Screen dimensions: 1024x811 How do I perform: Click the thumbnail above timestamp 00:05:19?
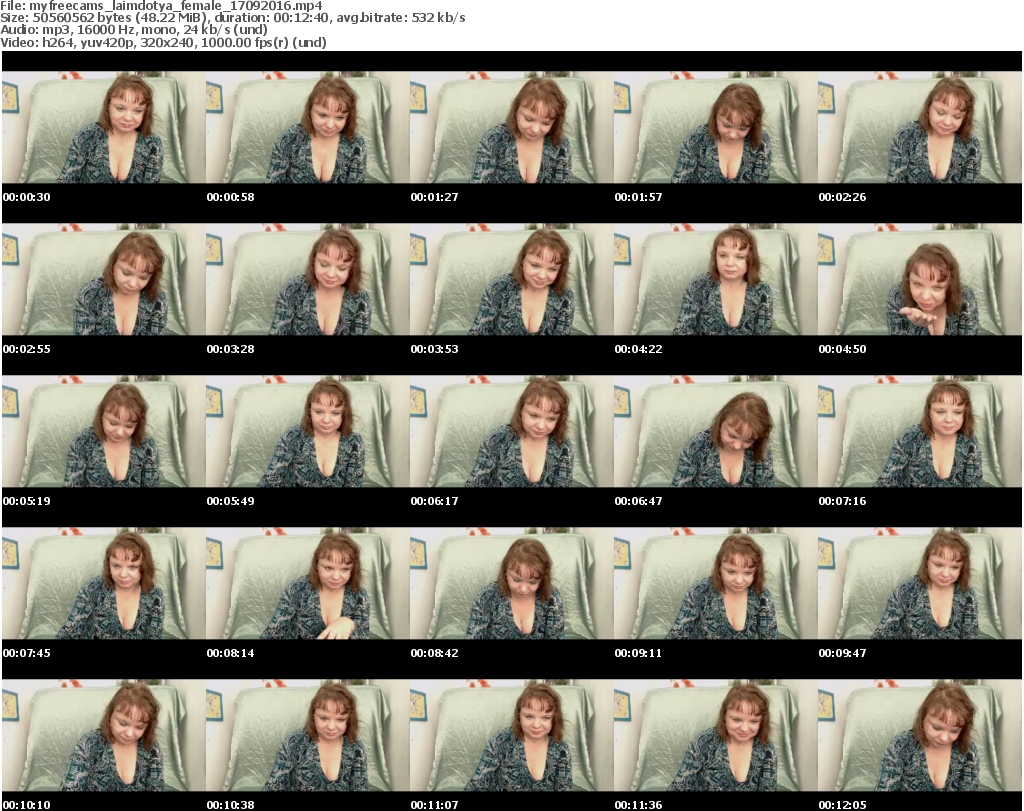(x=103, y=431)
